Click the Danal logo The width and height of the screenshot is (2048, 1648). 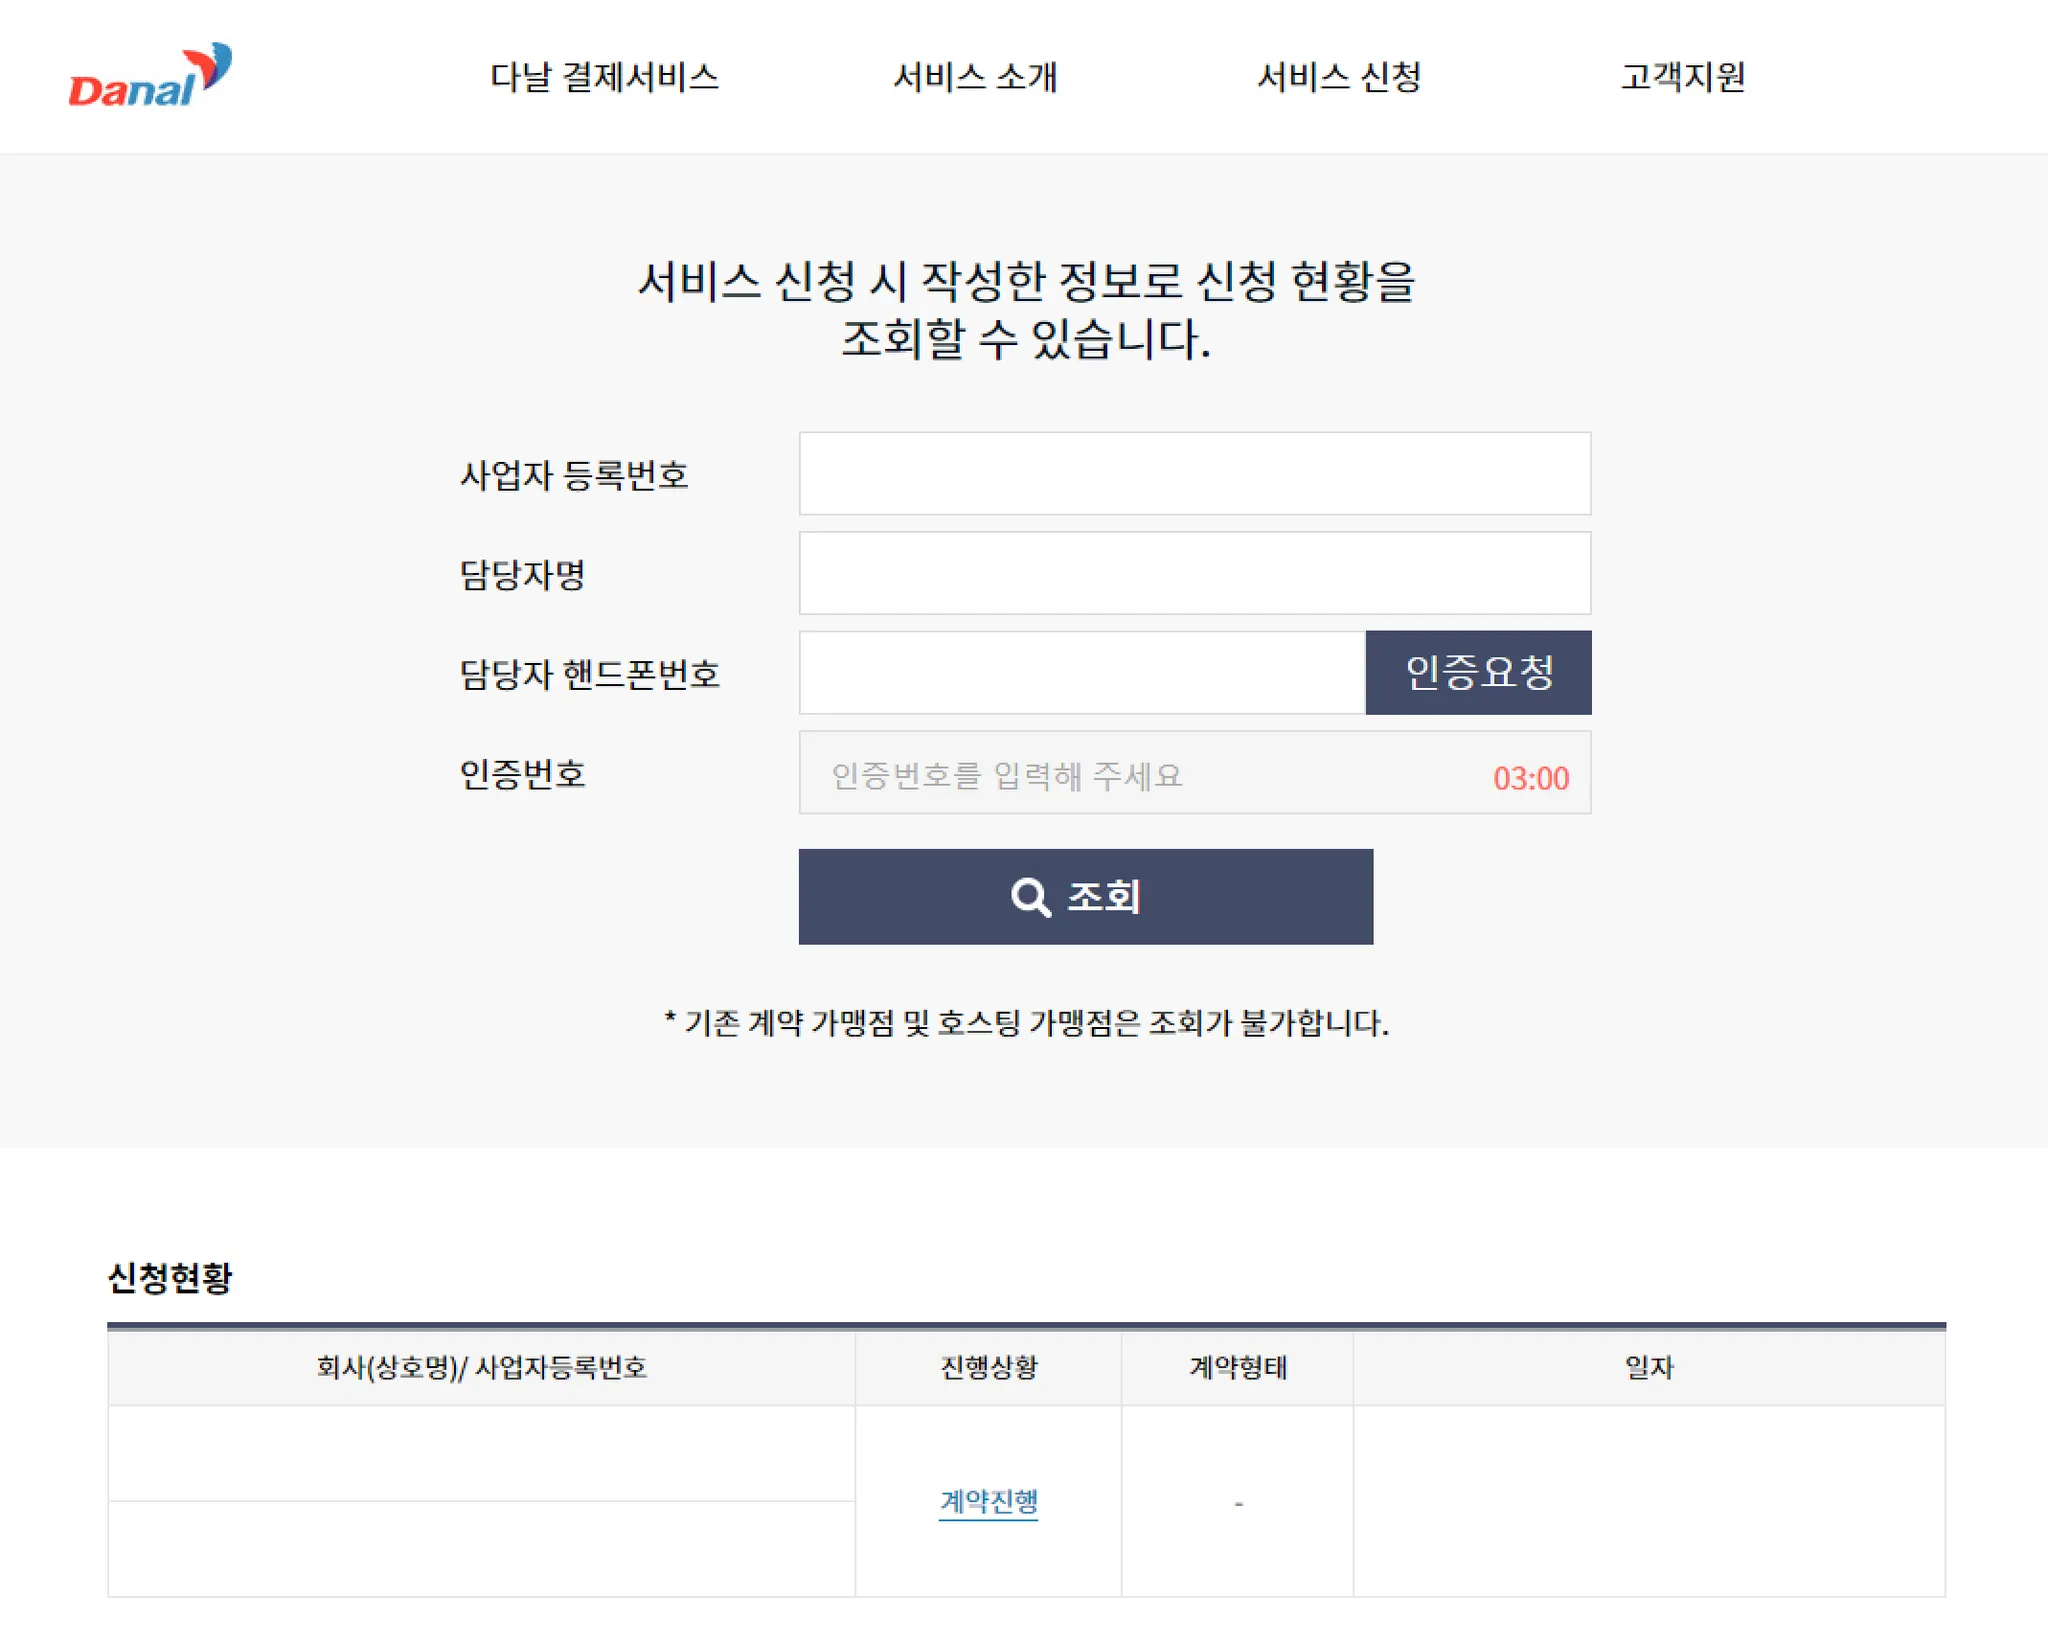pos(150,76)
